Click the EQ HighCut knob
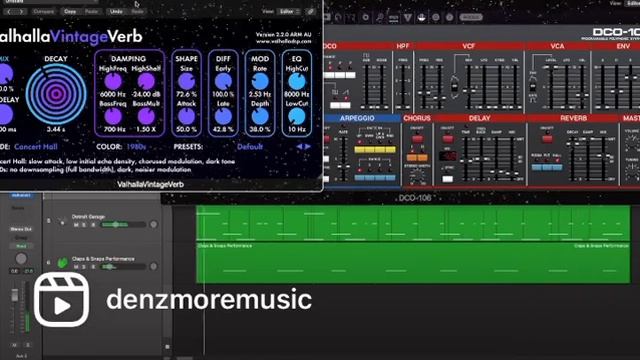Screen dimensions: 640x360 (x=297, y=81)
